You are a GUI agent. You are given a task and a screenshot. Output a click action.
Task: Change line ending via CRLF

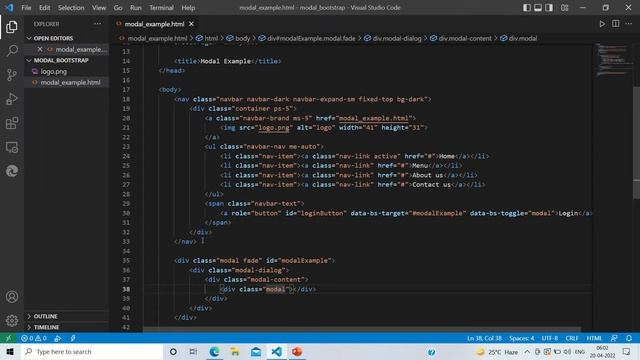point(572,338)
